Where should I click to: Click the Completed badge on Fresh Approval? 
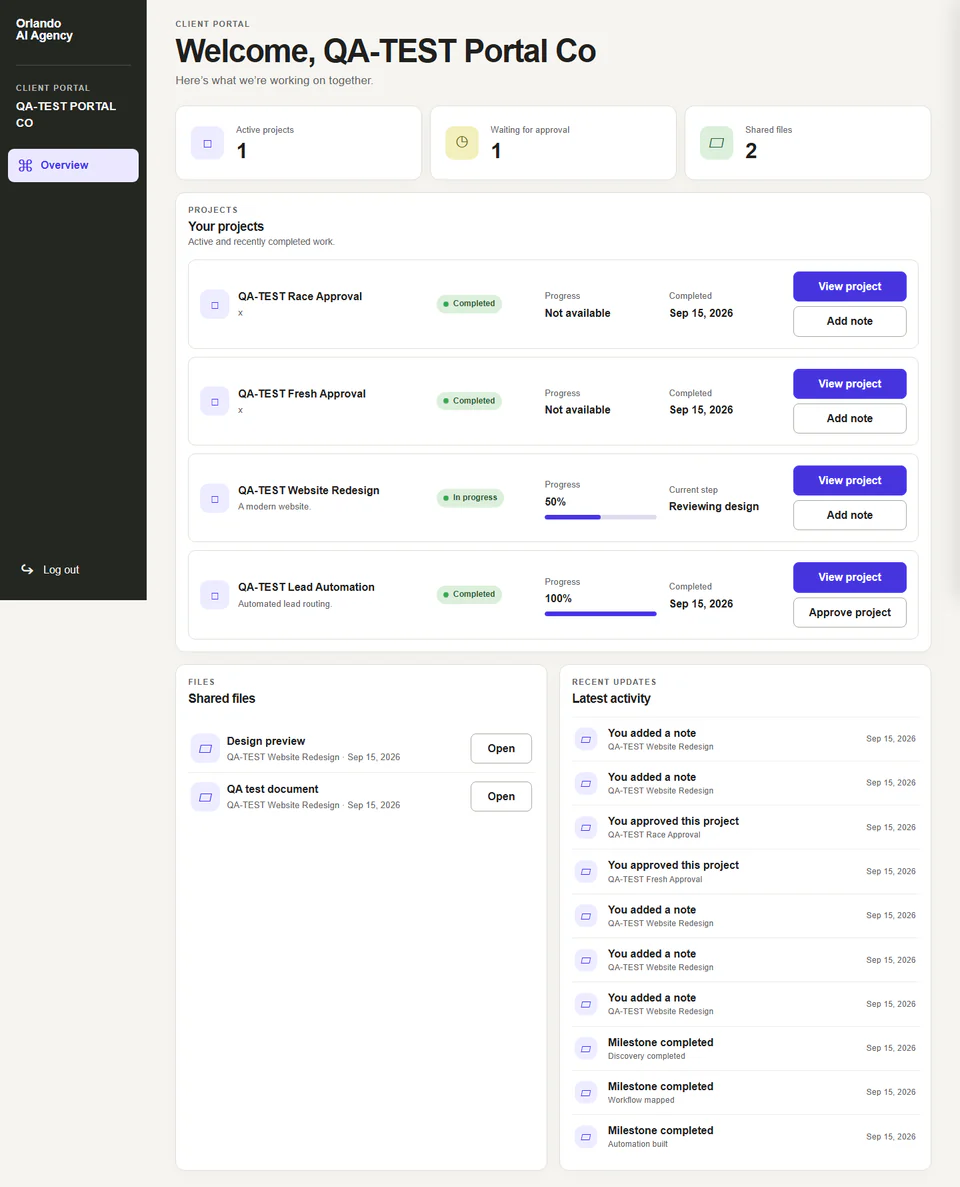pyautogui.click(x=469, y=400)
